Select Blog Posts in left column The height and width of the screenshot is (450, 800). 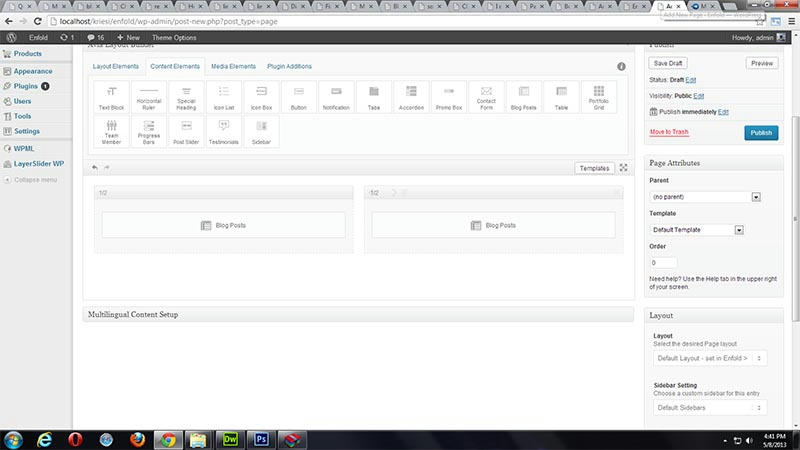click(x=223, y=225)
